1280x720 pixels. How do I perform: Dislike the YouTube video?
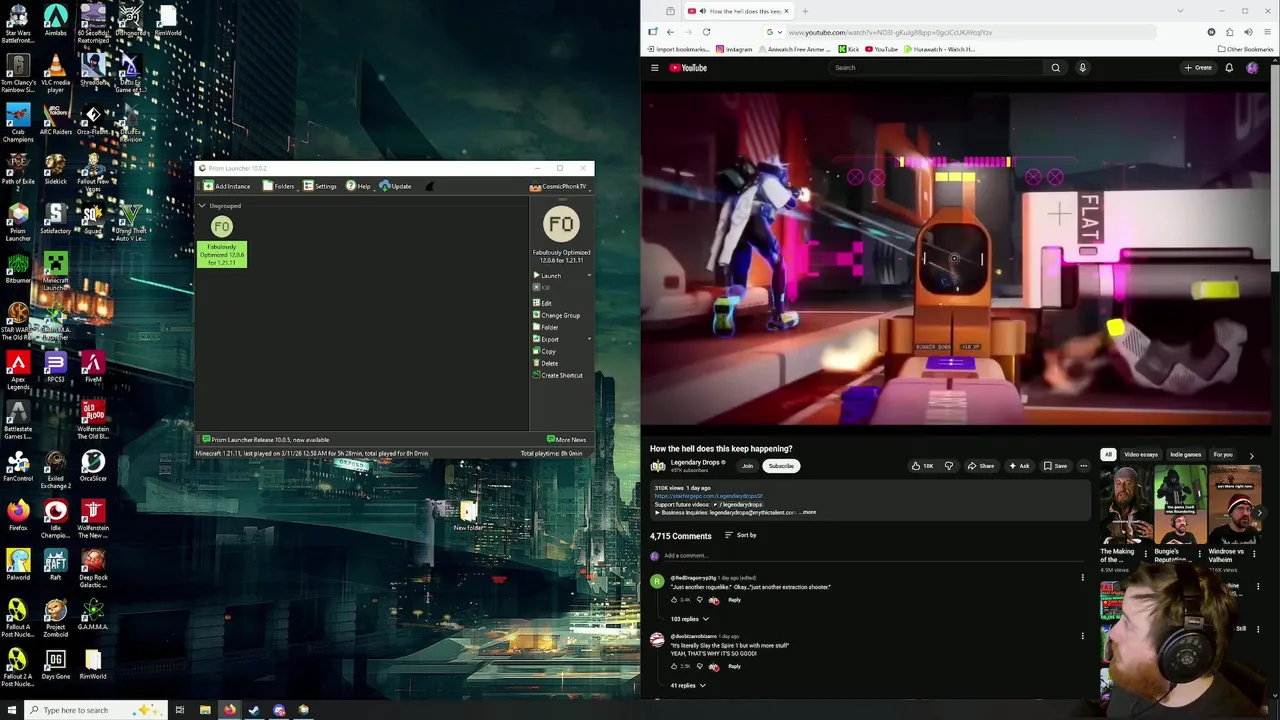949,466
